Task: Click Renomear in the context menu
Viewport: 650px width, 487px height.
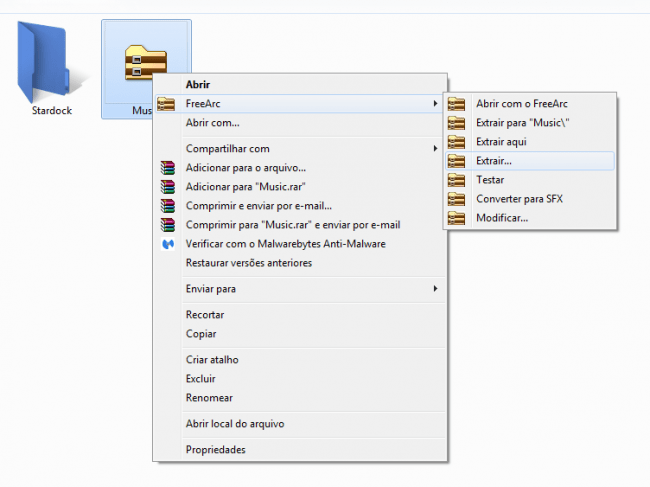Action: [x=211, y=398]
